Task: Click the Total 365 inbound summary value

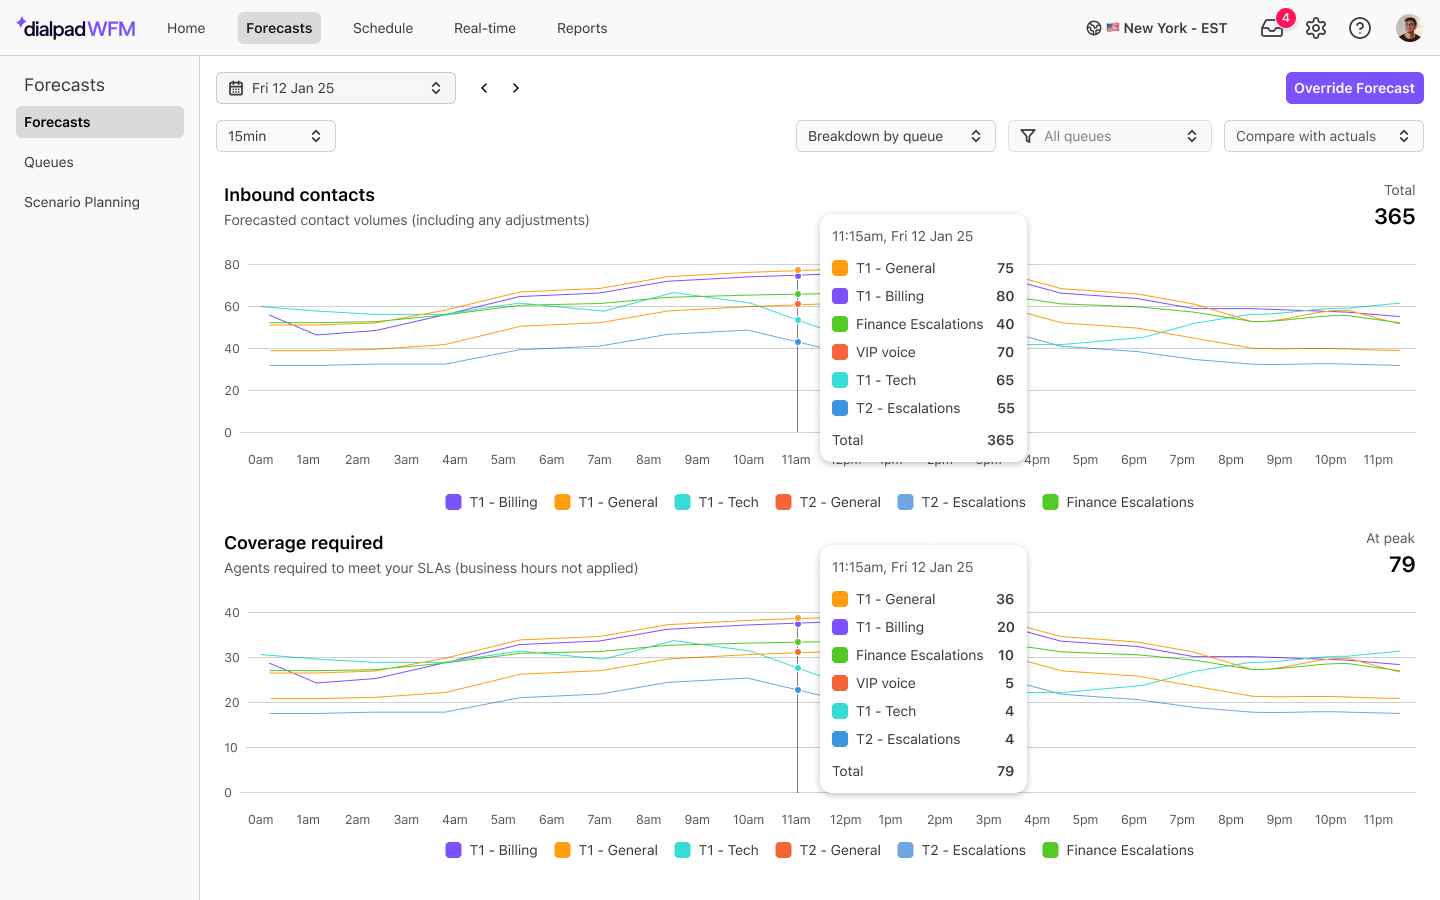Action: click(1394, 217)
